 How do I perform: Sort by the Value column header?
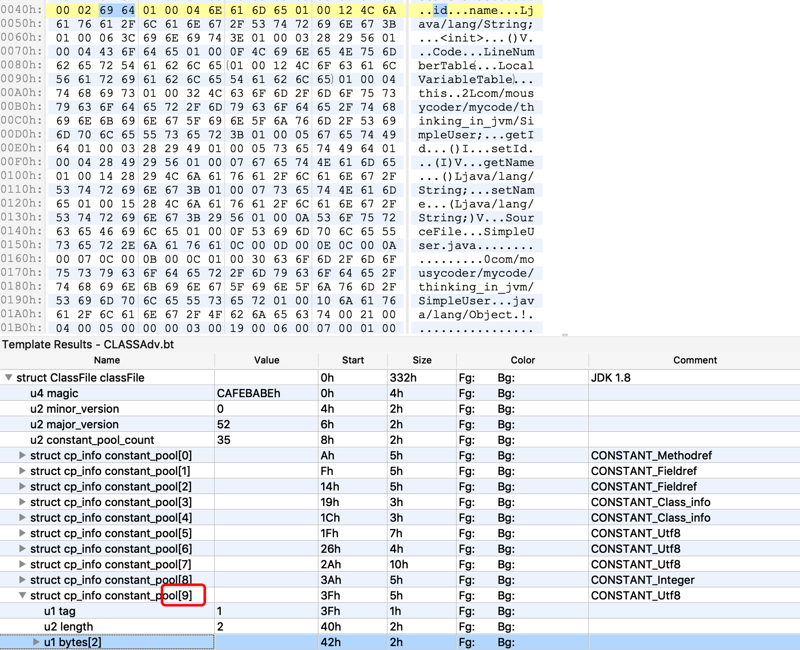pos(266,360)
